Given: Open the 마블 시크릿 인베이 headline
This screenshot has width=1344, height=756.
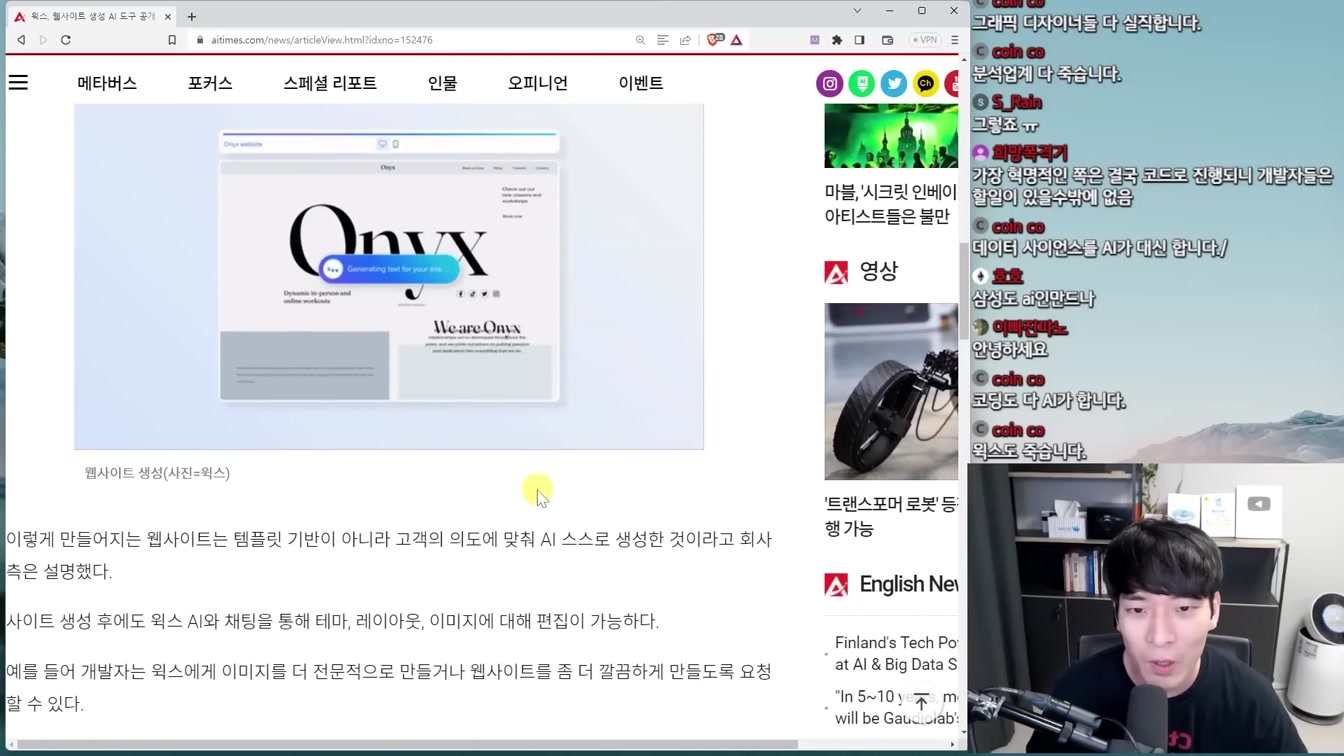Looking at the screenshot, I should (x=891, y=204).
